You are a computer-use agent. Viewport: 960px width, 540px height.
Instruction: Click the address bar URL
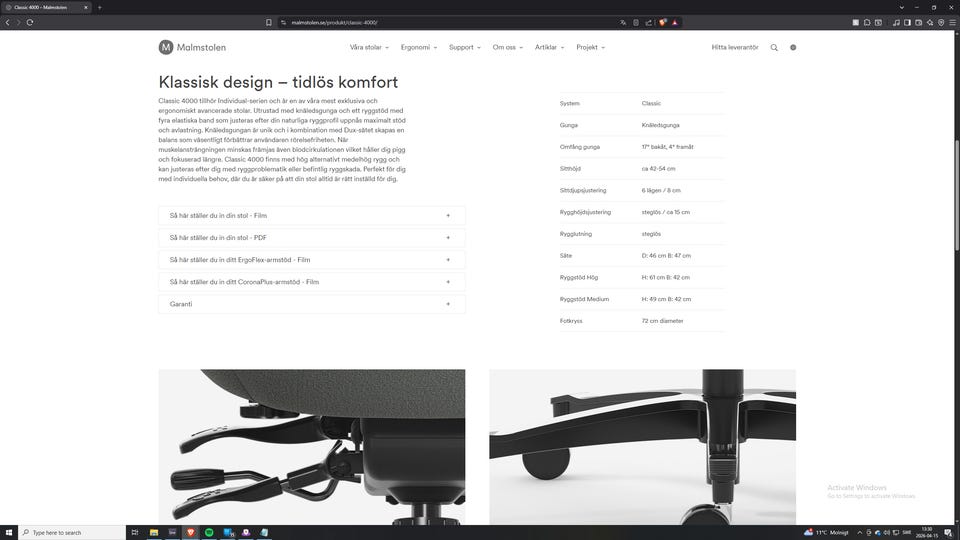(334, 23)
